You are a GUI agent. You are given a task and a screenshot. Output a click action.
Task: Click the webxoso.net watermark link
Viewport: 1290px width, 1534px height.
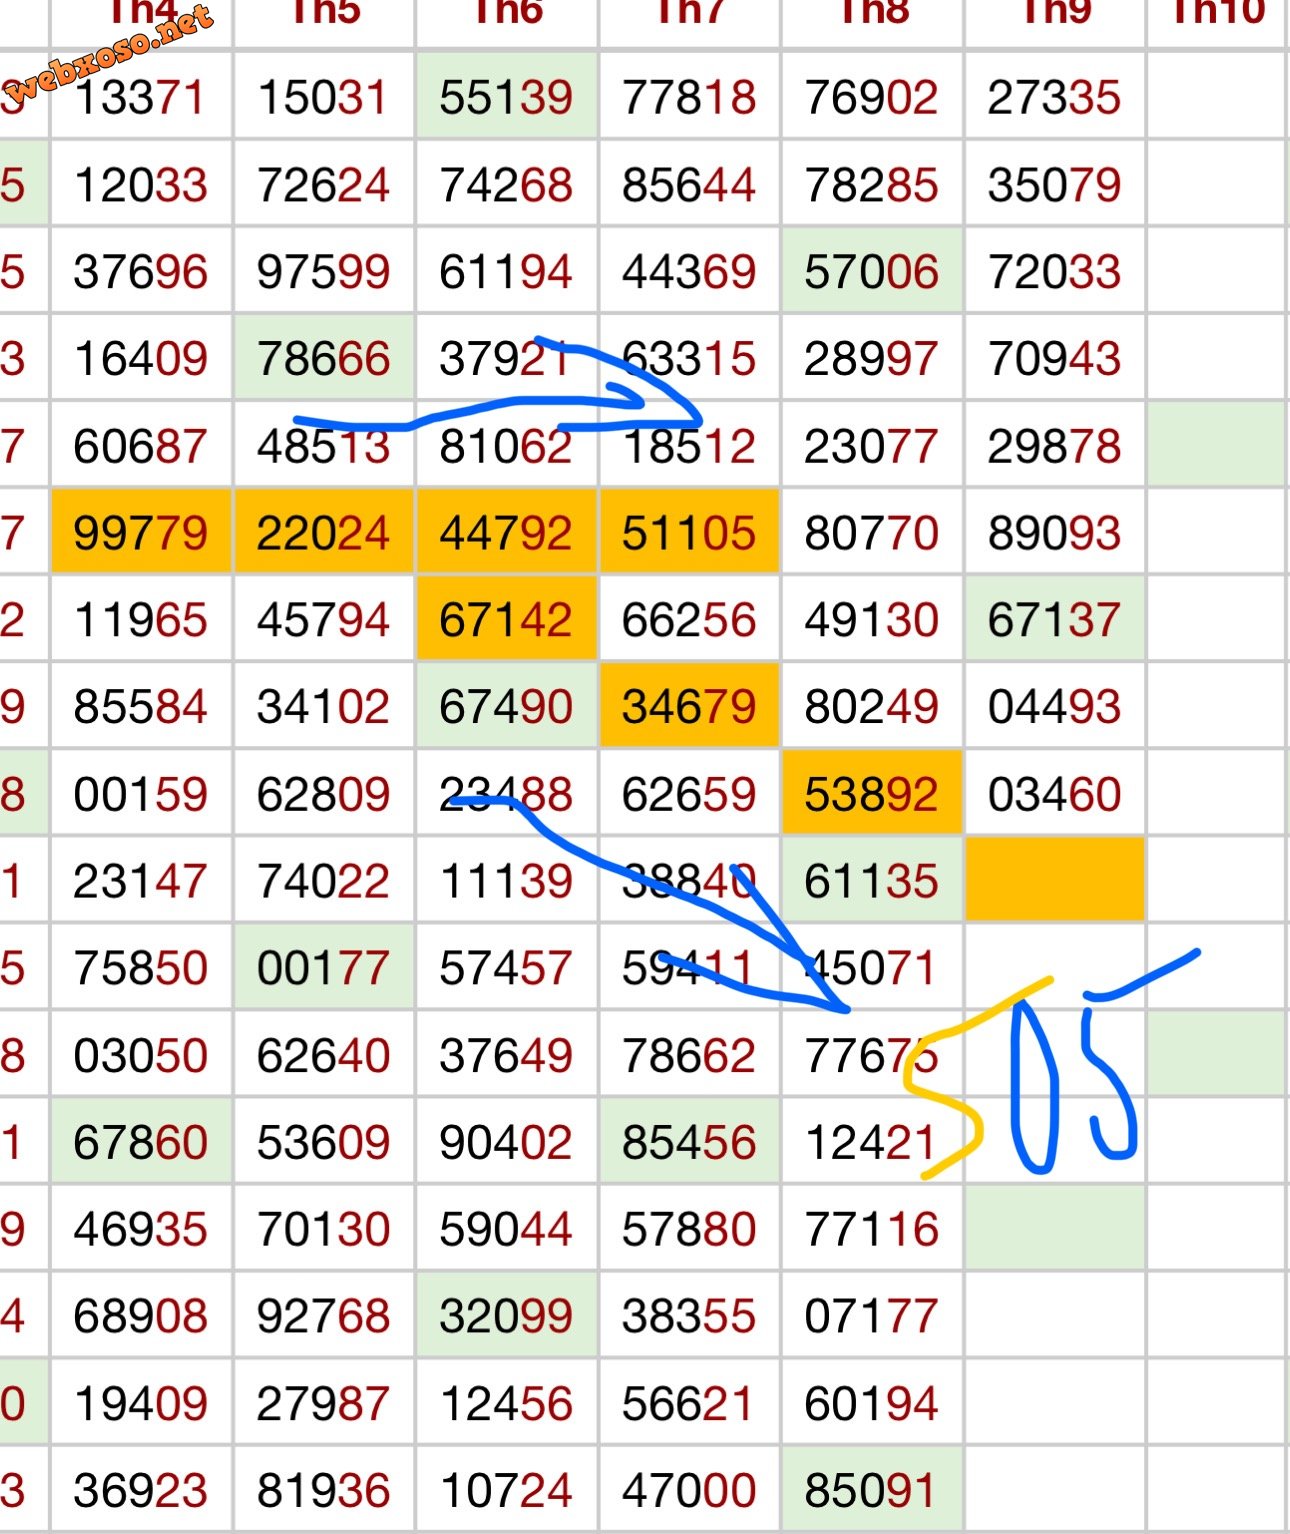tap(112, 53)
